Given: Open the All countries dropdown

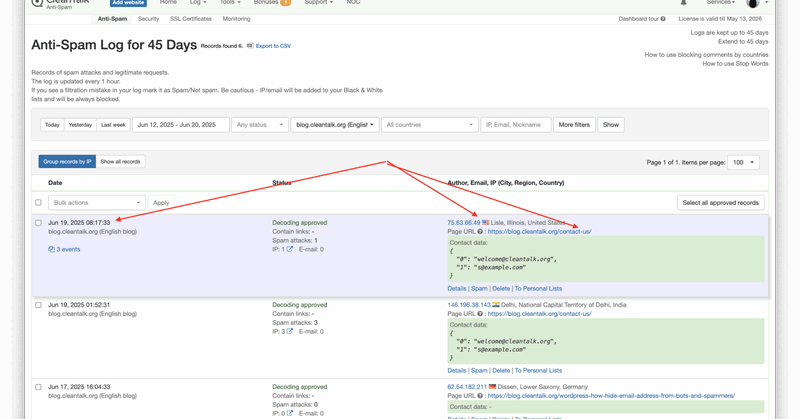Looking at the screenshot, I should 430,125.
